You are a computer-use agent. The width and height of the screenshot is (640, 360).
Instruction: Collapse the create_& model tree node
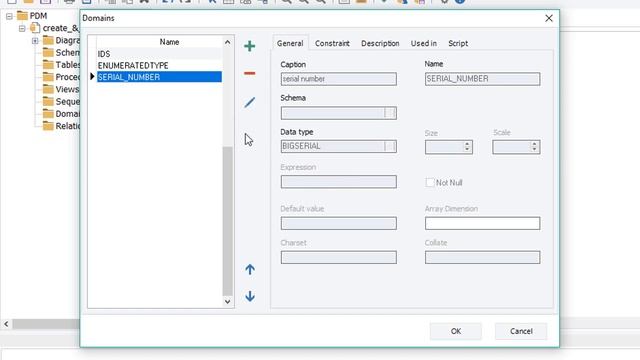click(22, 28)
